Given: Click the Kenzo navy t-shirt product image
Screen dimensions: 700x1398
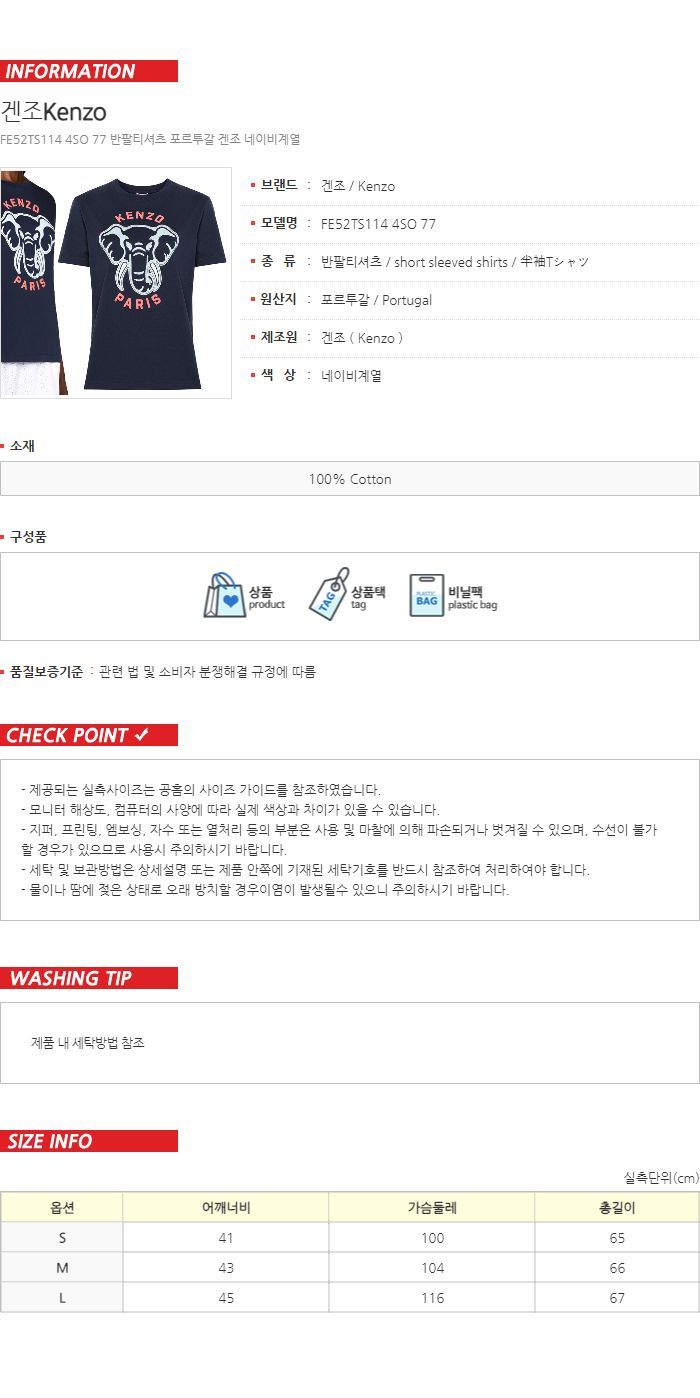Looking at the screenshot, I should tap(116, 283).
